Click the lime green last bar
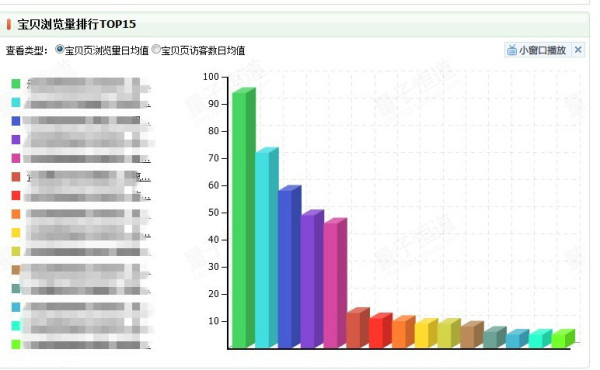The image size is (600, 370). 563,339
